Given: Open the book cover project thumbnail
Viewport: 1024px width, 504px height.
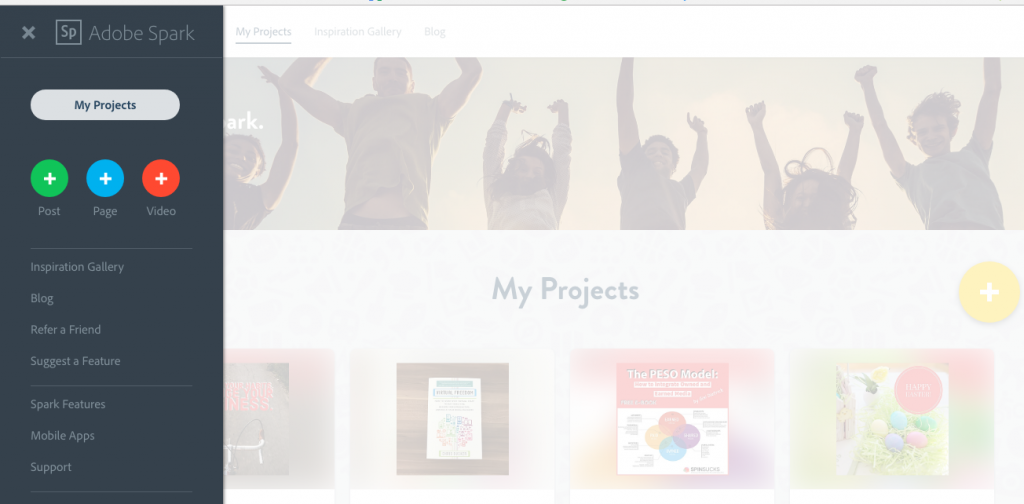Looking at the screenshot, I should coord(453,419).
